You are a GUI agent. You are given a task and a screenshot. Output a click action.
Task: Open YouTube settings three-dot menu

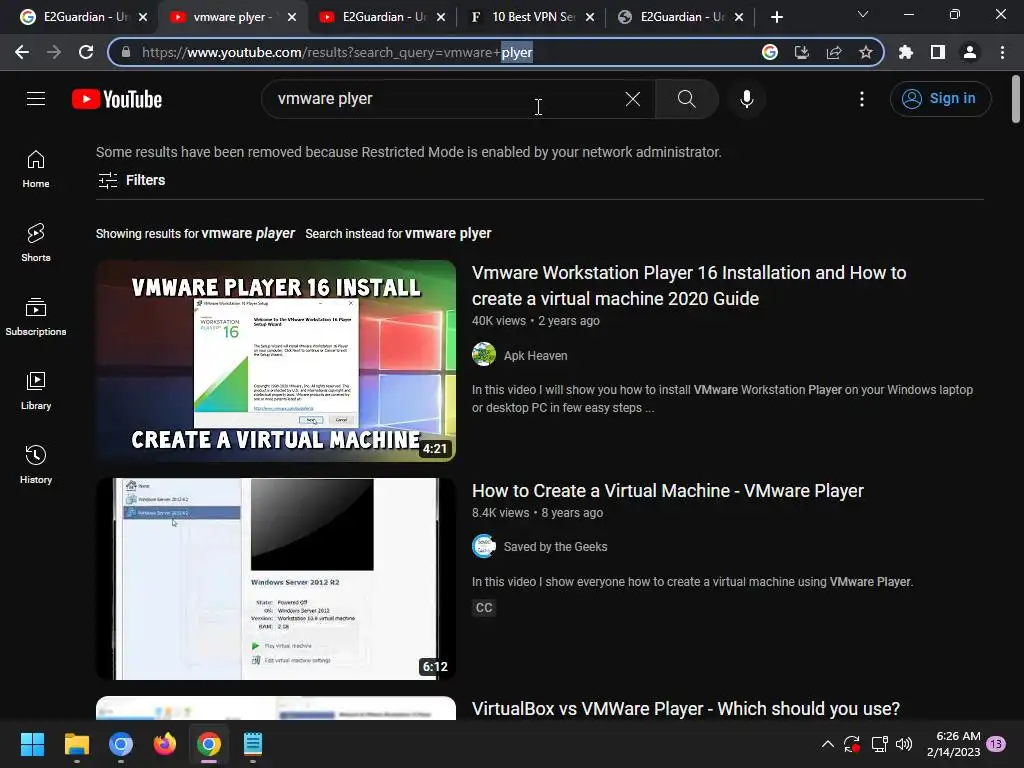[862, 99]
